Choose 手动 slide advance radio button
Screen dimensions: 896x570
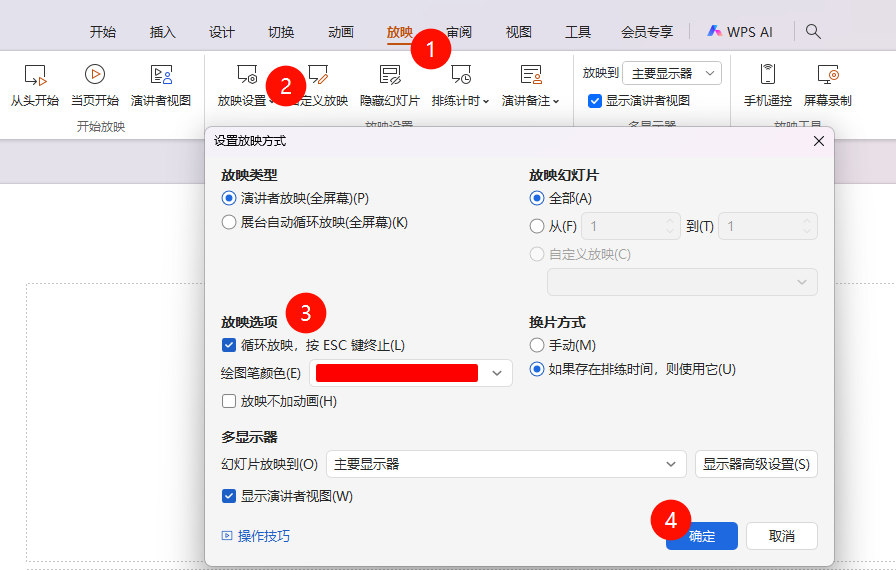pyautogui.click(x=537, y=345)
